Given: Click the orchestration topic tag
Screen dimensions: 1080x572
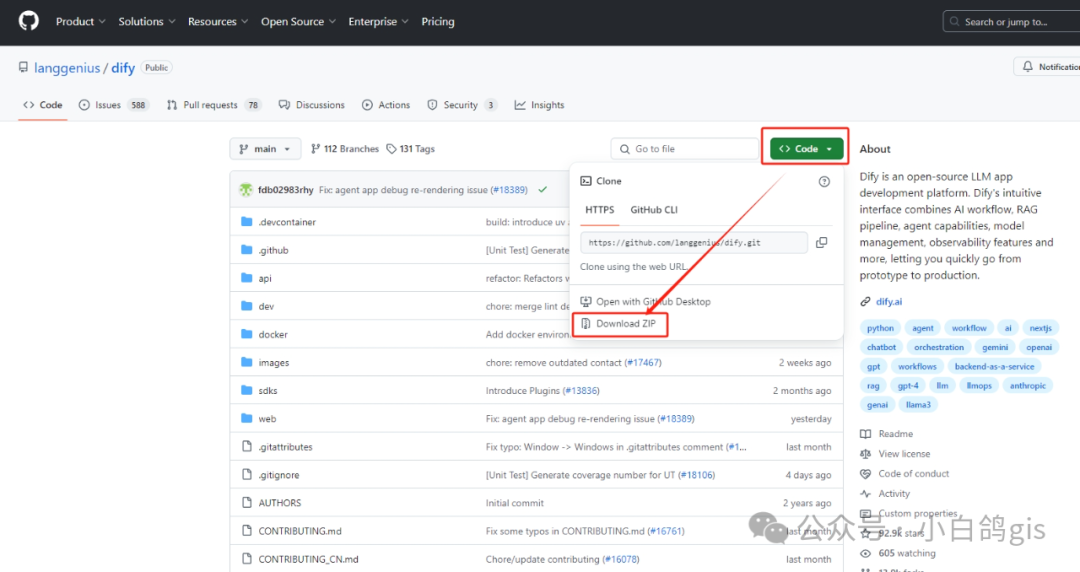Looking at the screenshot, I should 939,347.
